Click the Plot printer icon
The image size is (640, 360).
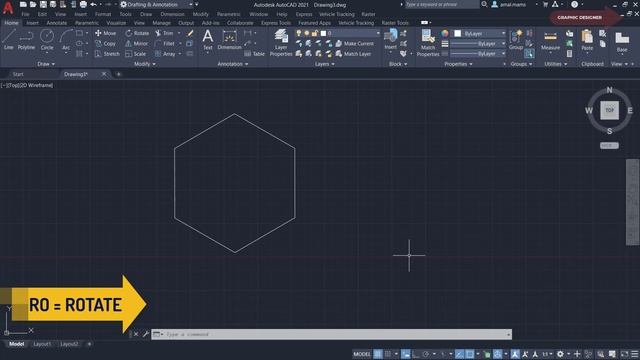coord(83,4)
